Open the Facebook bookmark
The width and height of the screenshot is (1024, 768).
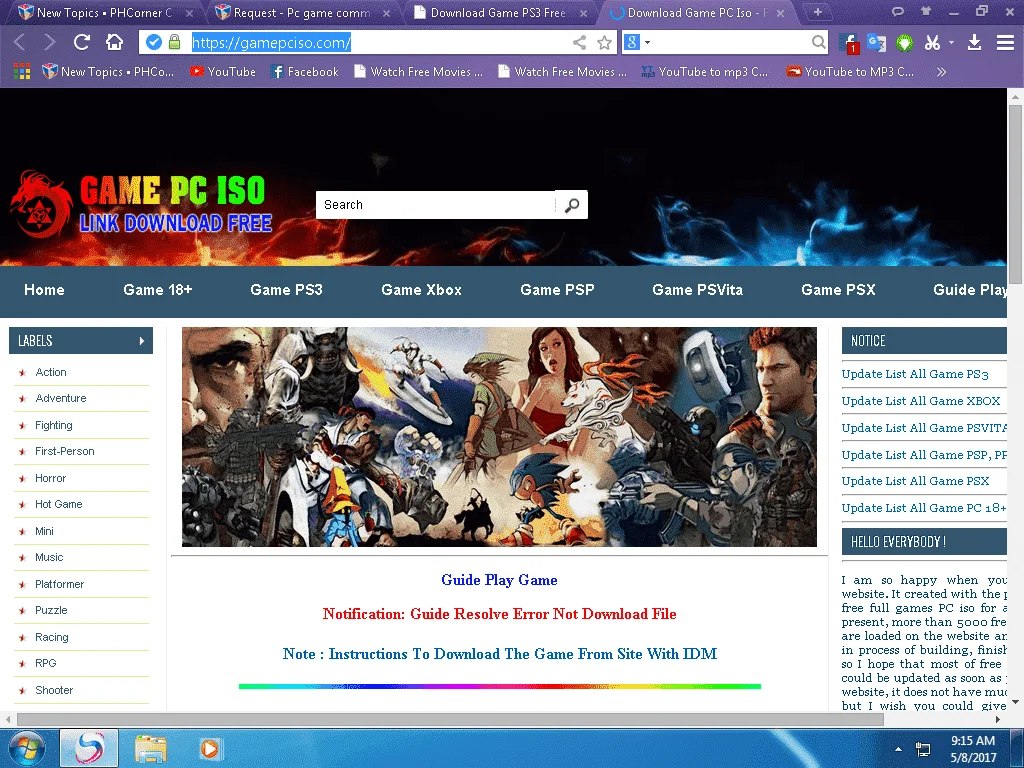click(305, 72)
